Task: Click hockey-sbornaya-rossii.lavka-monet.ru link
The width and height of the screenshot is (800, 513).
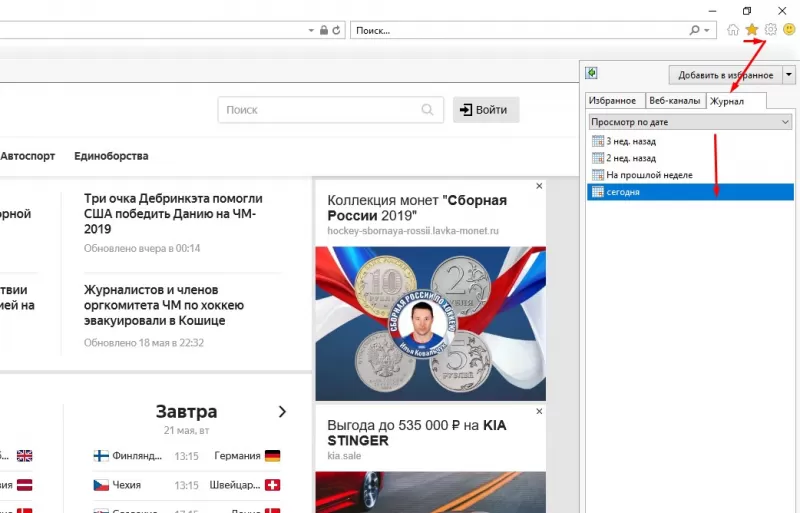Action: [413, 231]
